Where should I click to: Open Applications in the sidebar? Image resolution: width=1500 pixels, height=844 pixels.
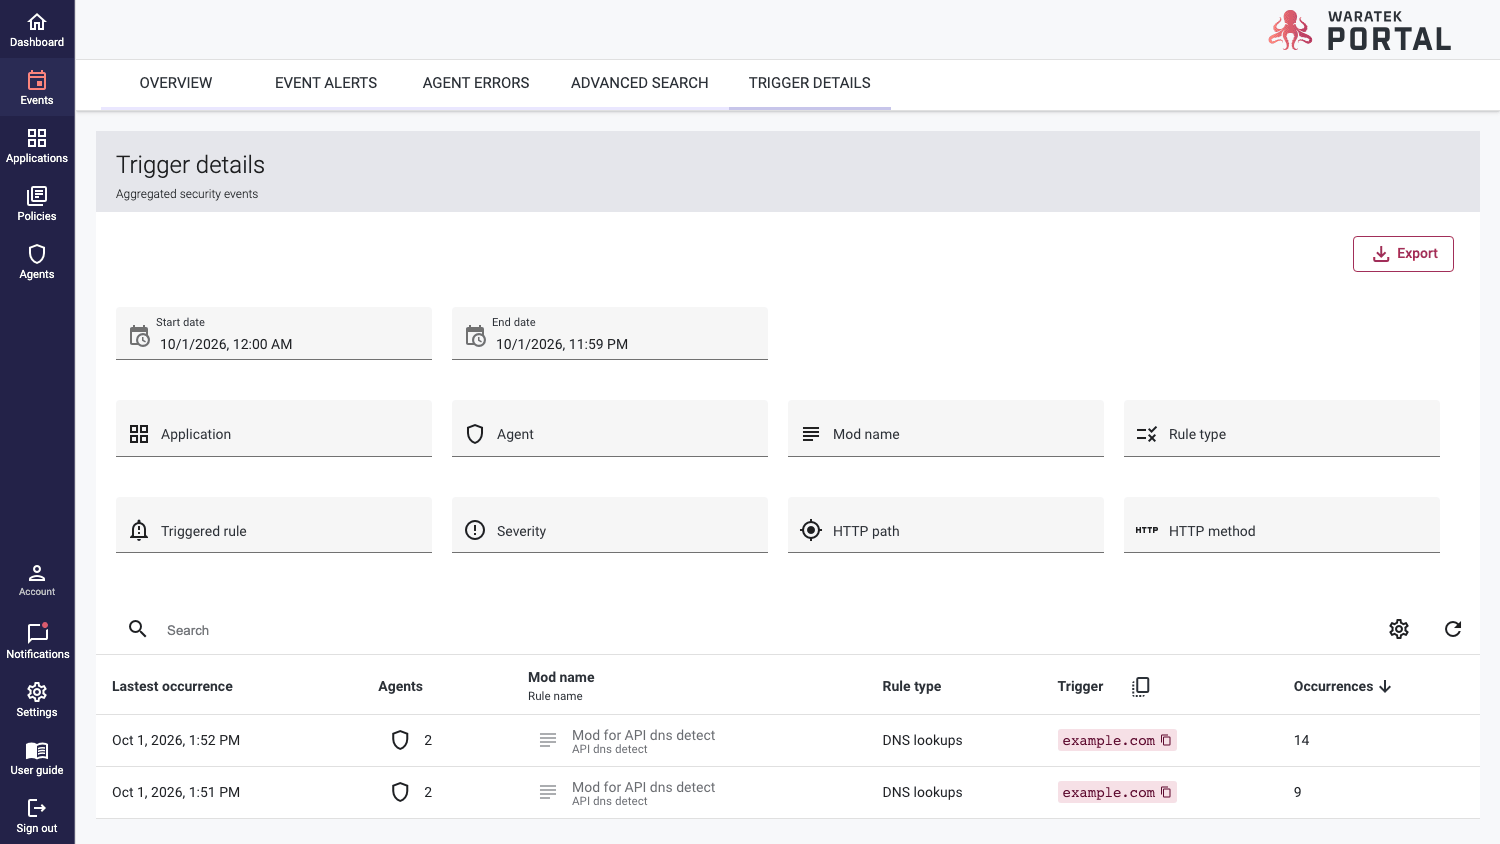[37, 146]
